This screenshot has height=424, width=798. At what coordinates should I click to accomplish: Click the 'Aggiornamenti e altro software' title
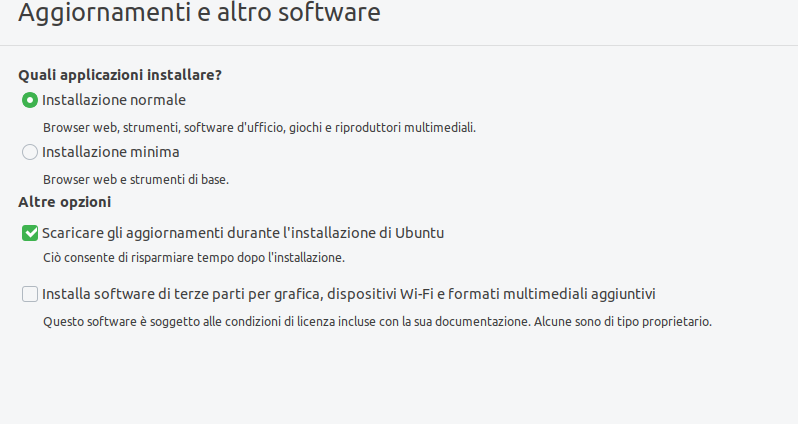(x=199, y=16)
